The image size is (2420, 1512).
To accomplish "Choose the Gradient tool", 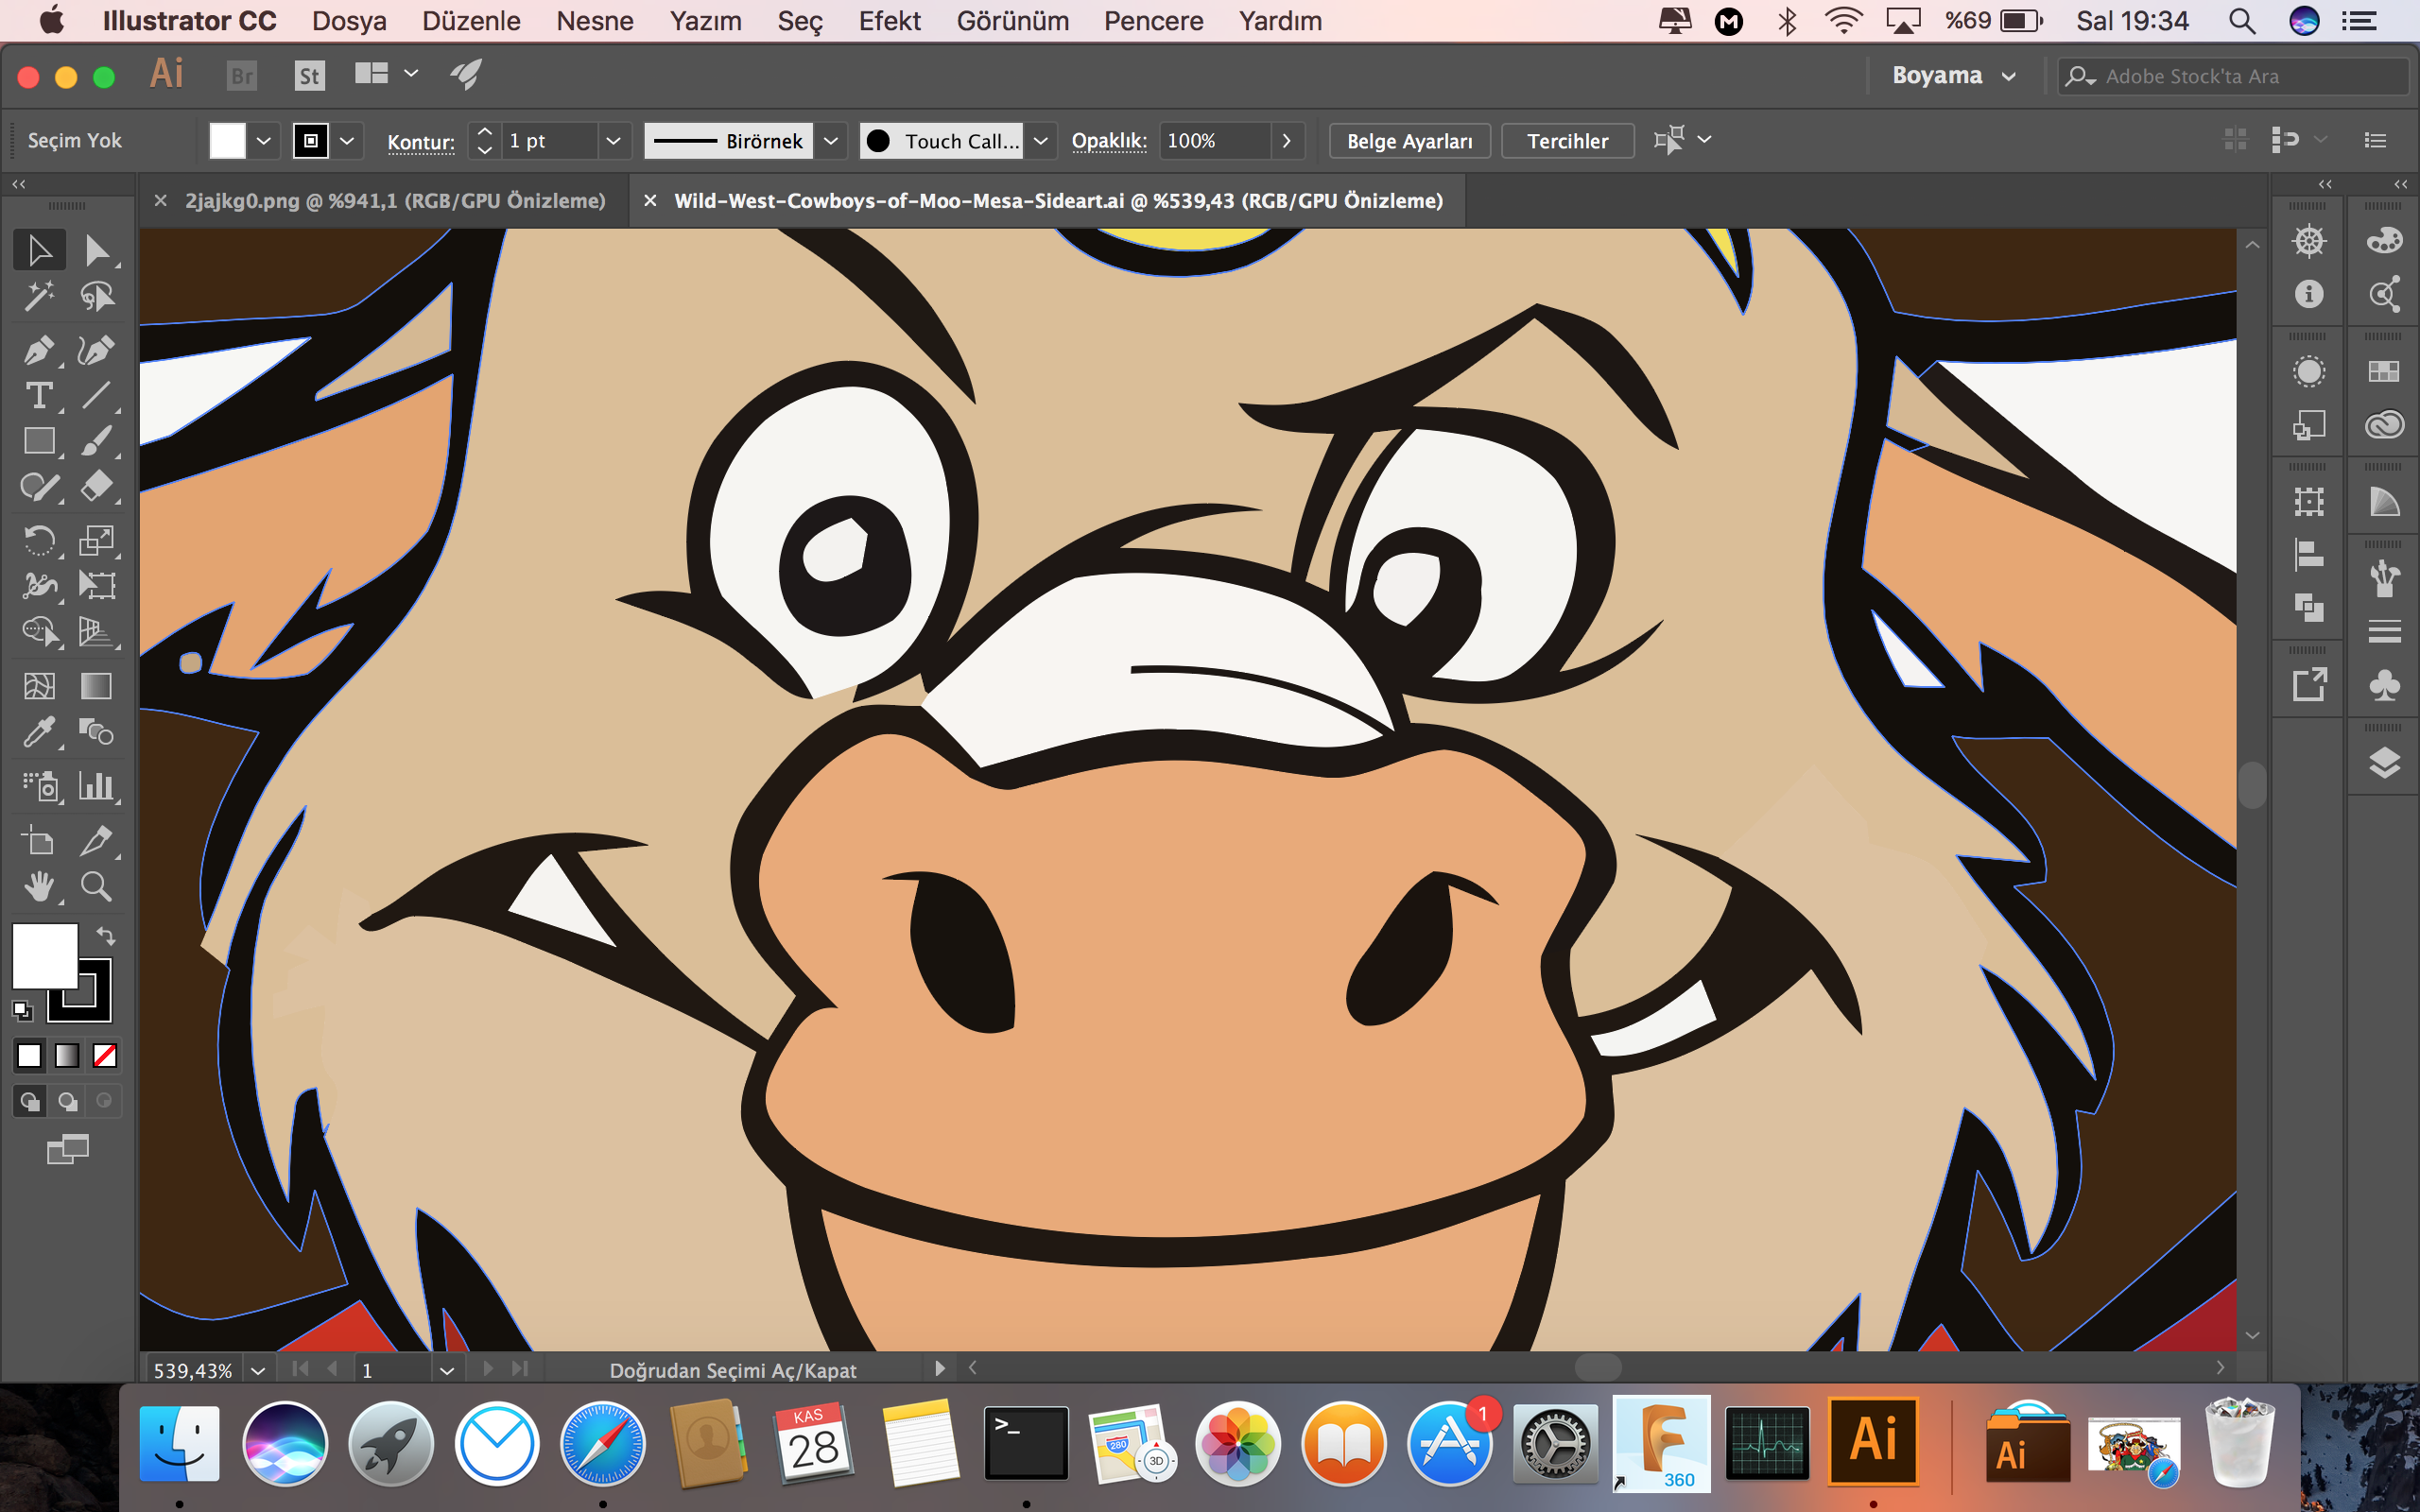I will [x=96, y=686].
